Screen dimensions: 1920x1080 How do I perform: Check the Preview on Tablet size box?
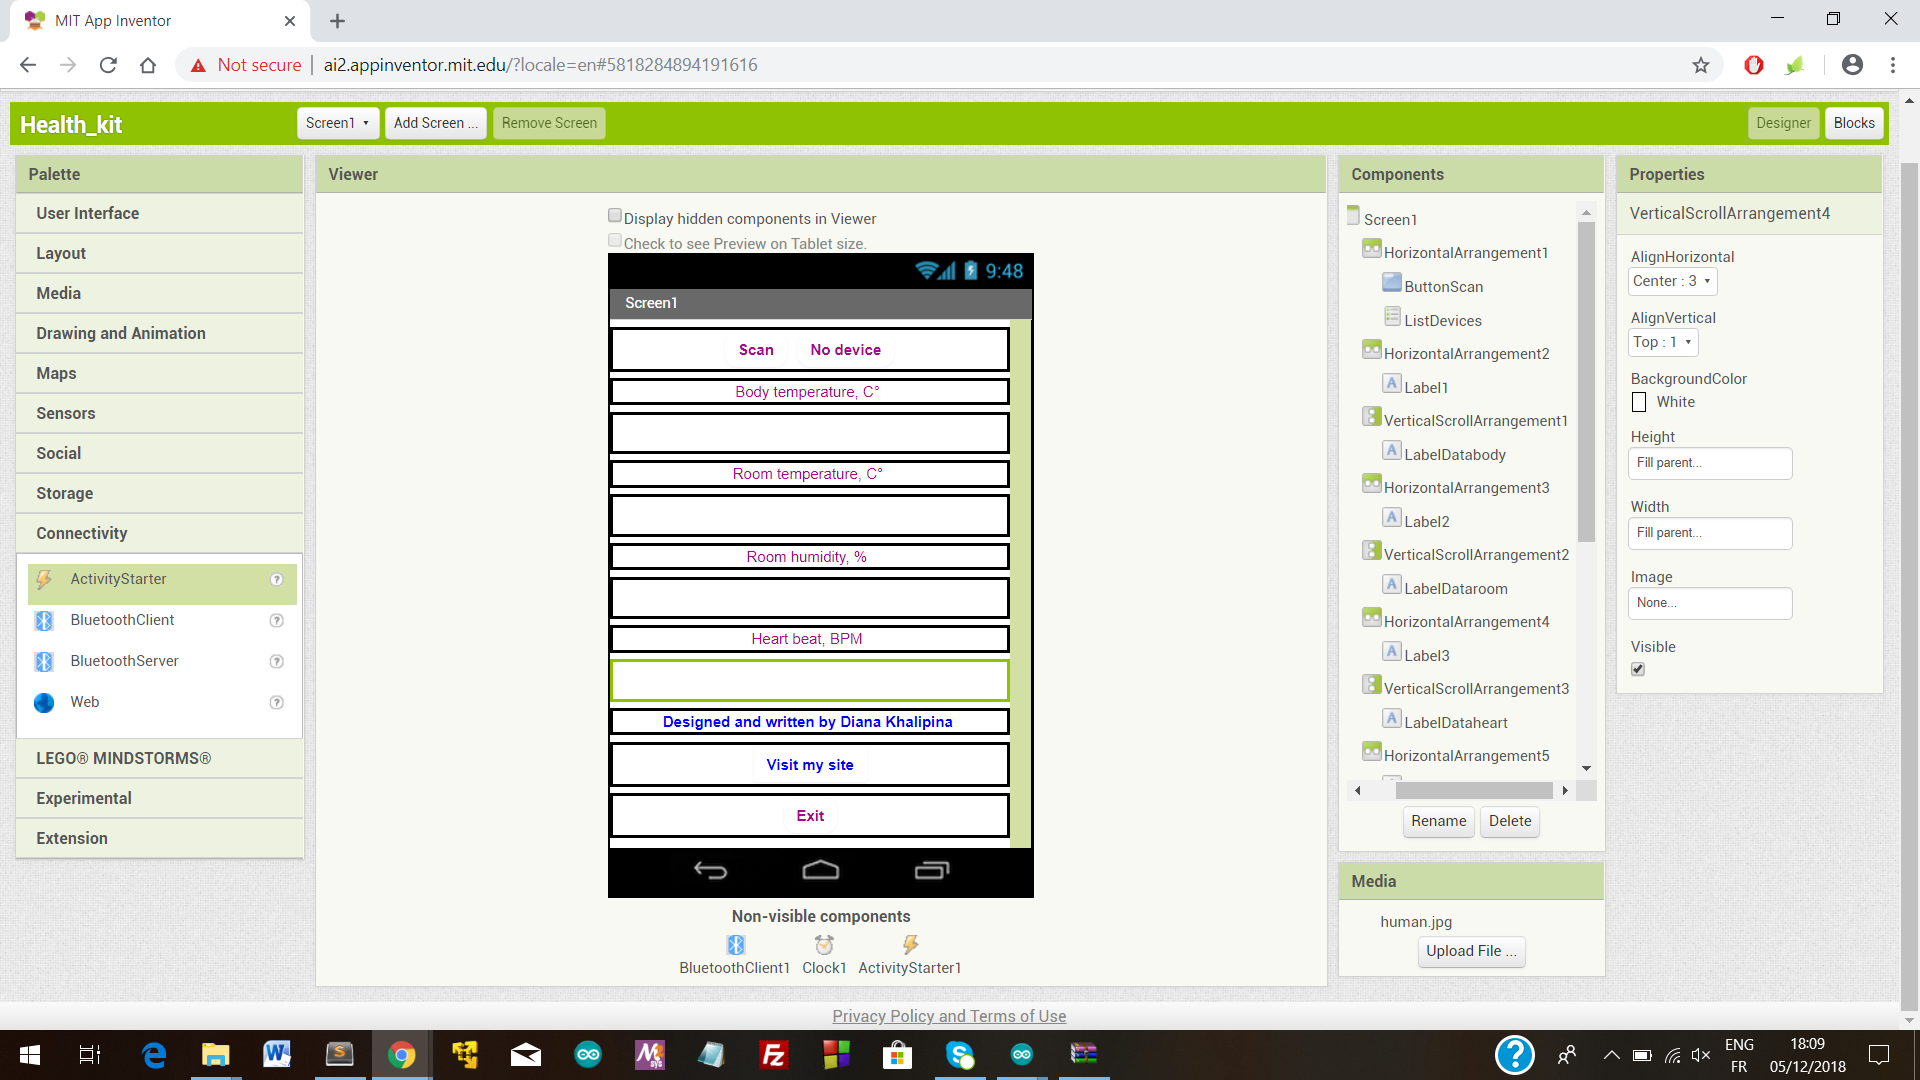[x=615, y=241]
